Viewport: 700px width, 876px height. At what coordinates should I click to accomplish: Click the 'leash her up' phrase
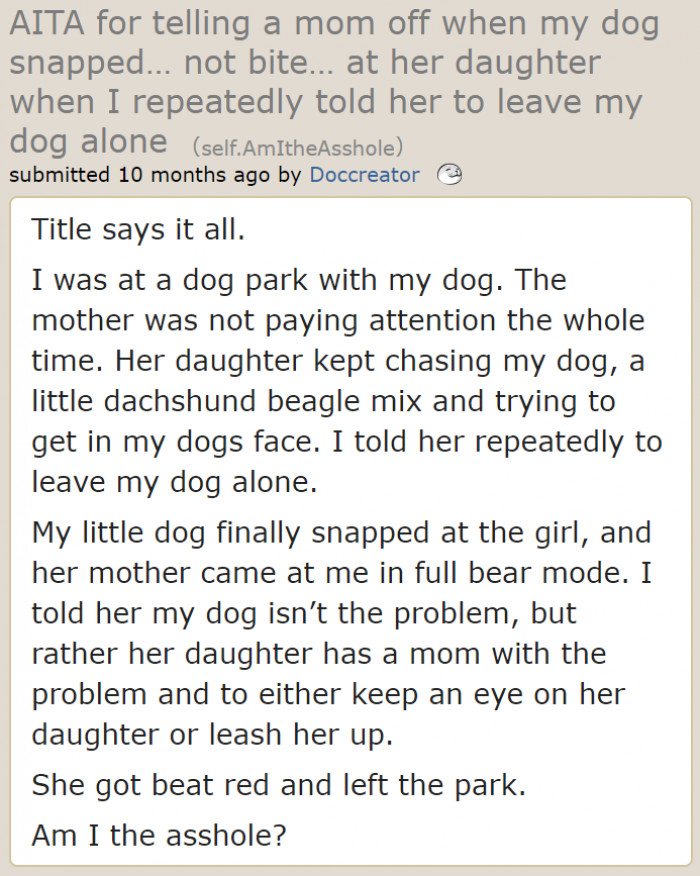pos(301,734)
